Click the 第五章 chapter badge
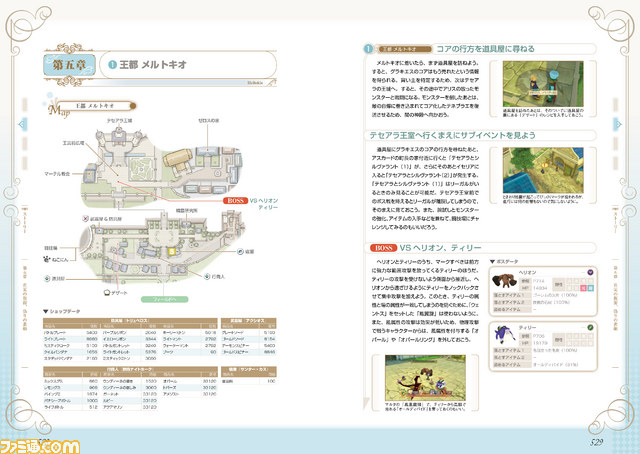640x454 pixels. pyautogui.click(x=69, y=65)
